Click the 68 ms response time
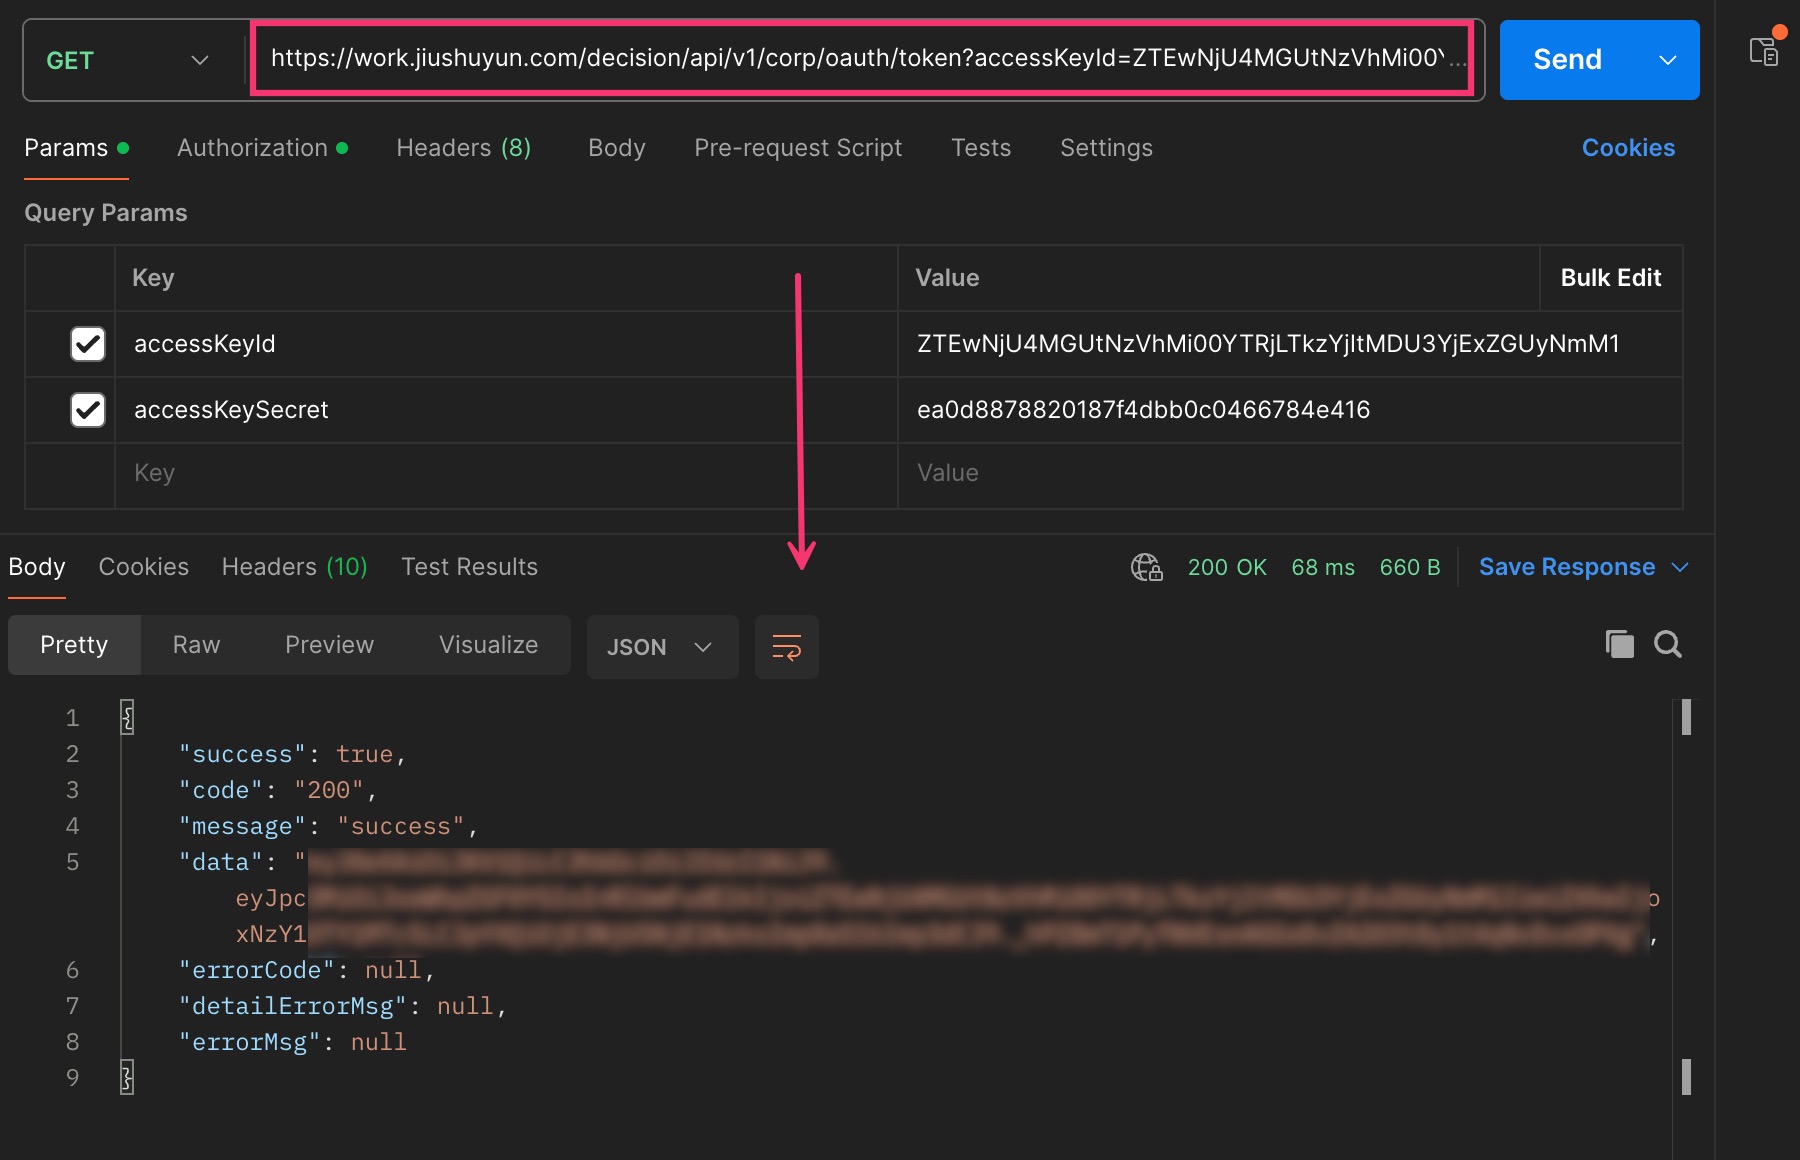Screen dimensions: 1800x1160 tap(1323, 567)
